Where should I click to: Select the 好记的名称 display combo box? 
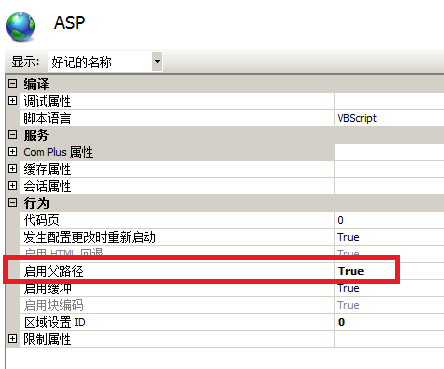[105, 62]
